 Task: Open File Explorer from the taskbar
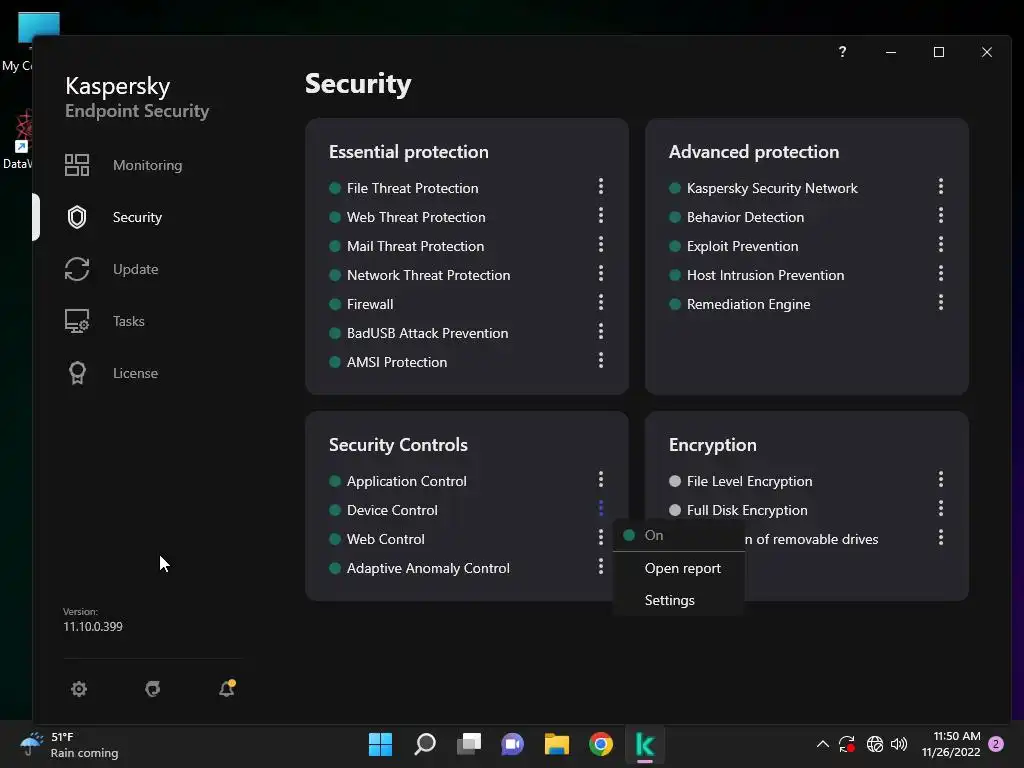pos(557,744)
